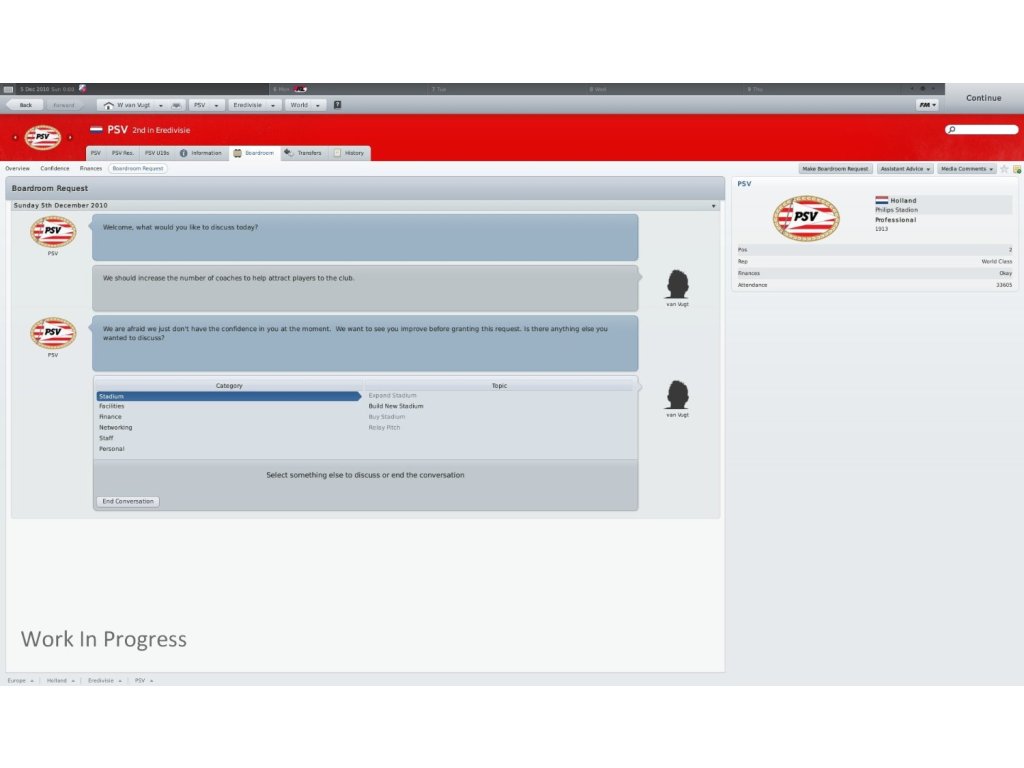Viewport: 1024px width, 768px height.
Task: Open the PSV breadcrumb dropdown at bottom
Action: [144, 680]
